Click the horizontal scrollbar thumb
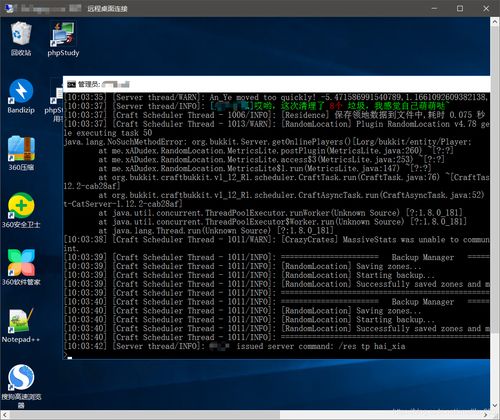 point(144,415)
